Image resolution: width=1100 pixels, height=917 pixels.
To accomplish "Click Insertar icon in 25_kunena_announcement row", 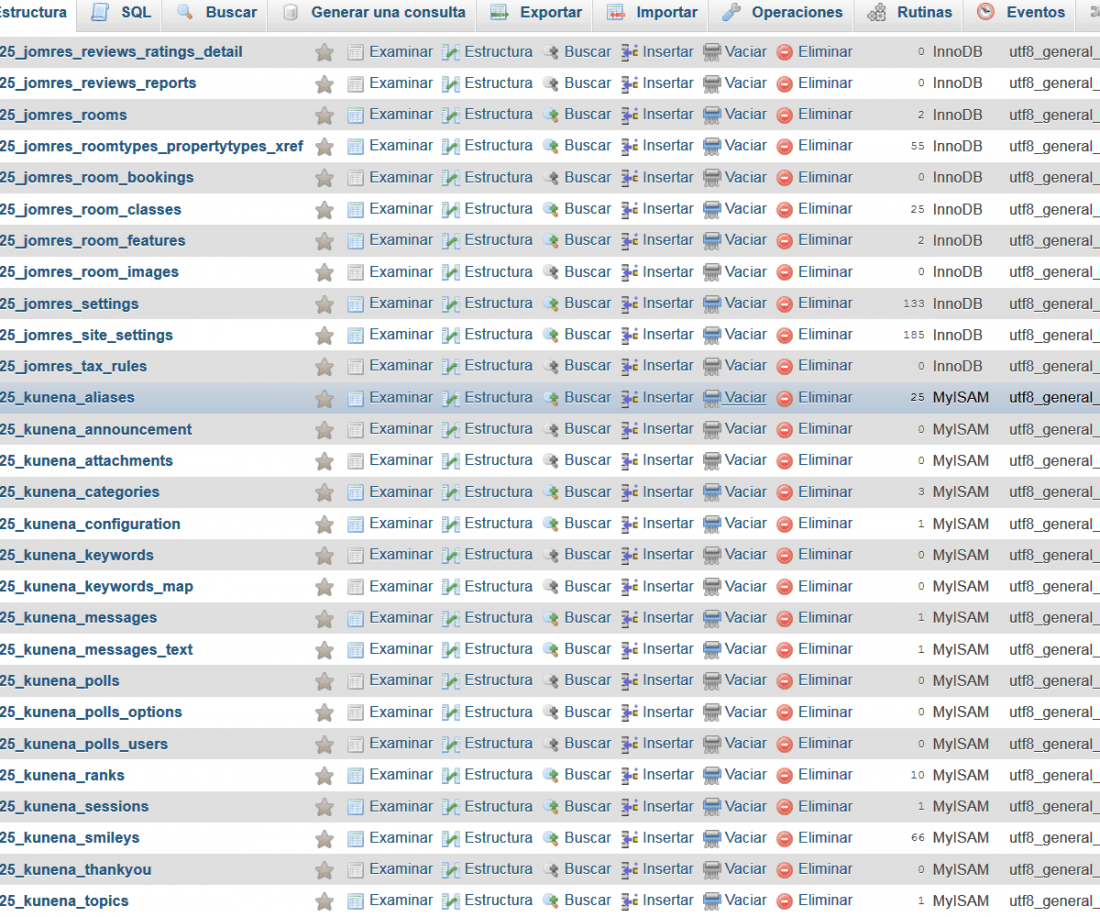I will click(x=629, y=430).
